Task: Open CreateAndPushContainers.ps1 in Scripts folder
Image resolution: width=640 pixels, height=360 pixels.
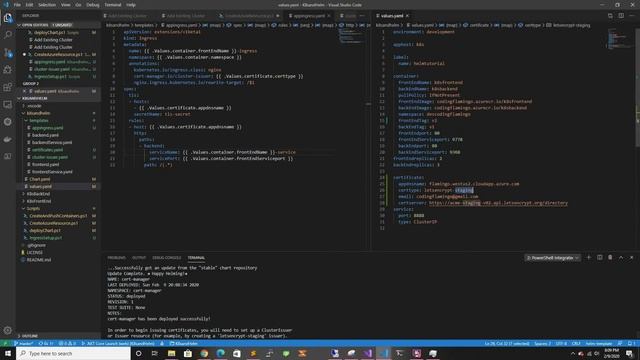Action: coord(58,216)
